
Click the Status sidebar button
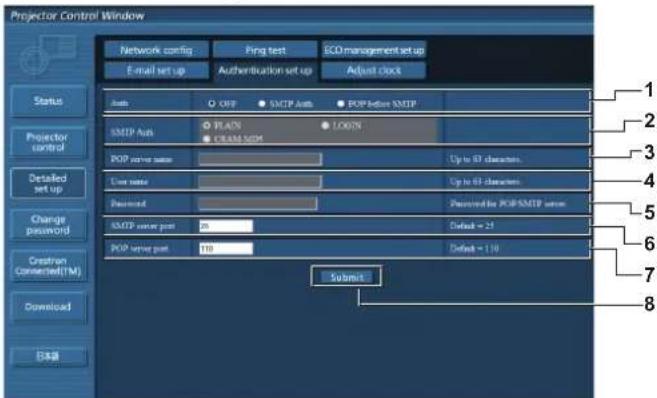(x=49, y=101)
